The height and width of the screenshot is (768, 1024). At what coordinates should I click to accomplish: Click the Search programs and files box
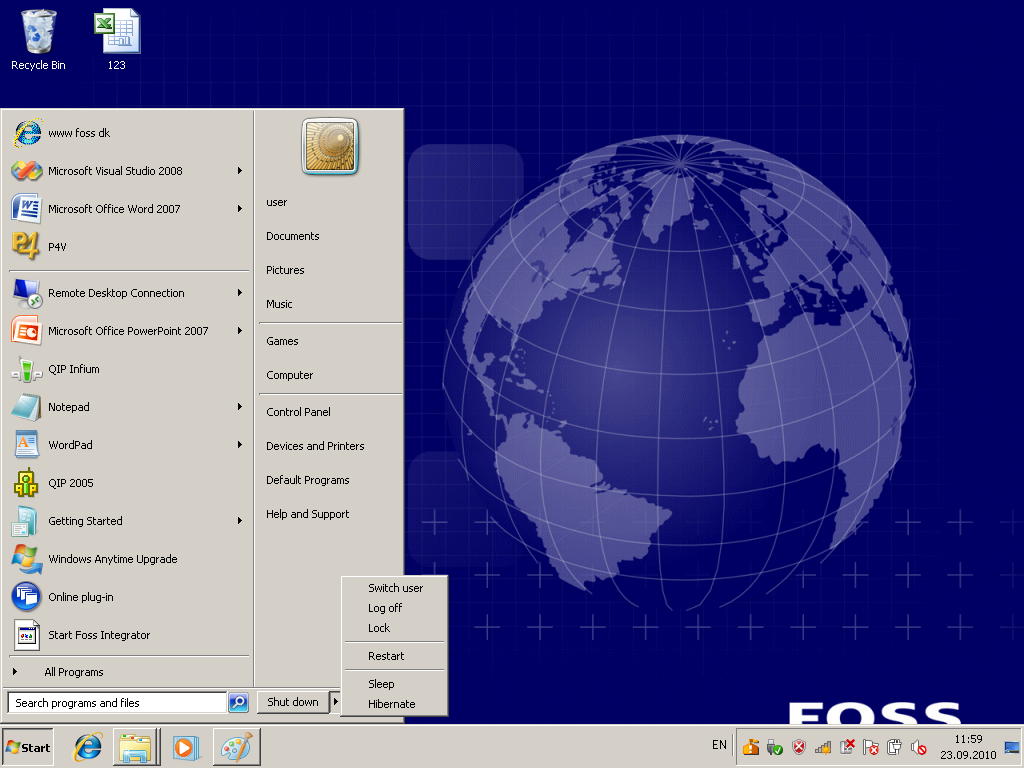117,703
